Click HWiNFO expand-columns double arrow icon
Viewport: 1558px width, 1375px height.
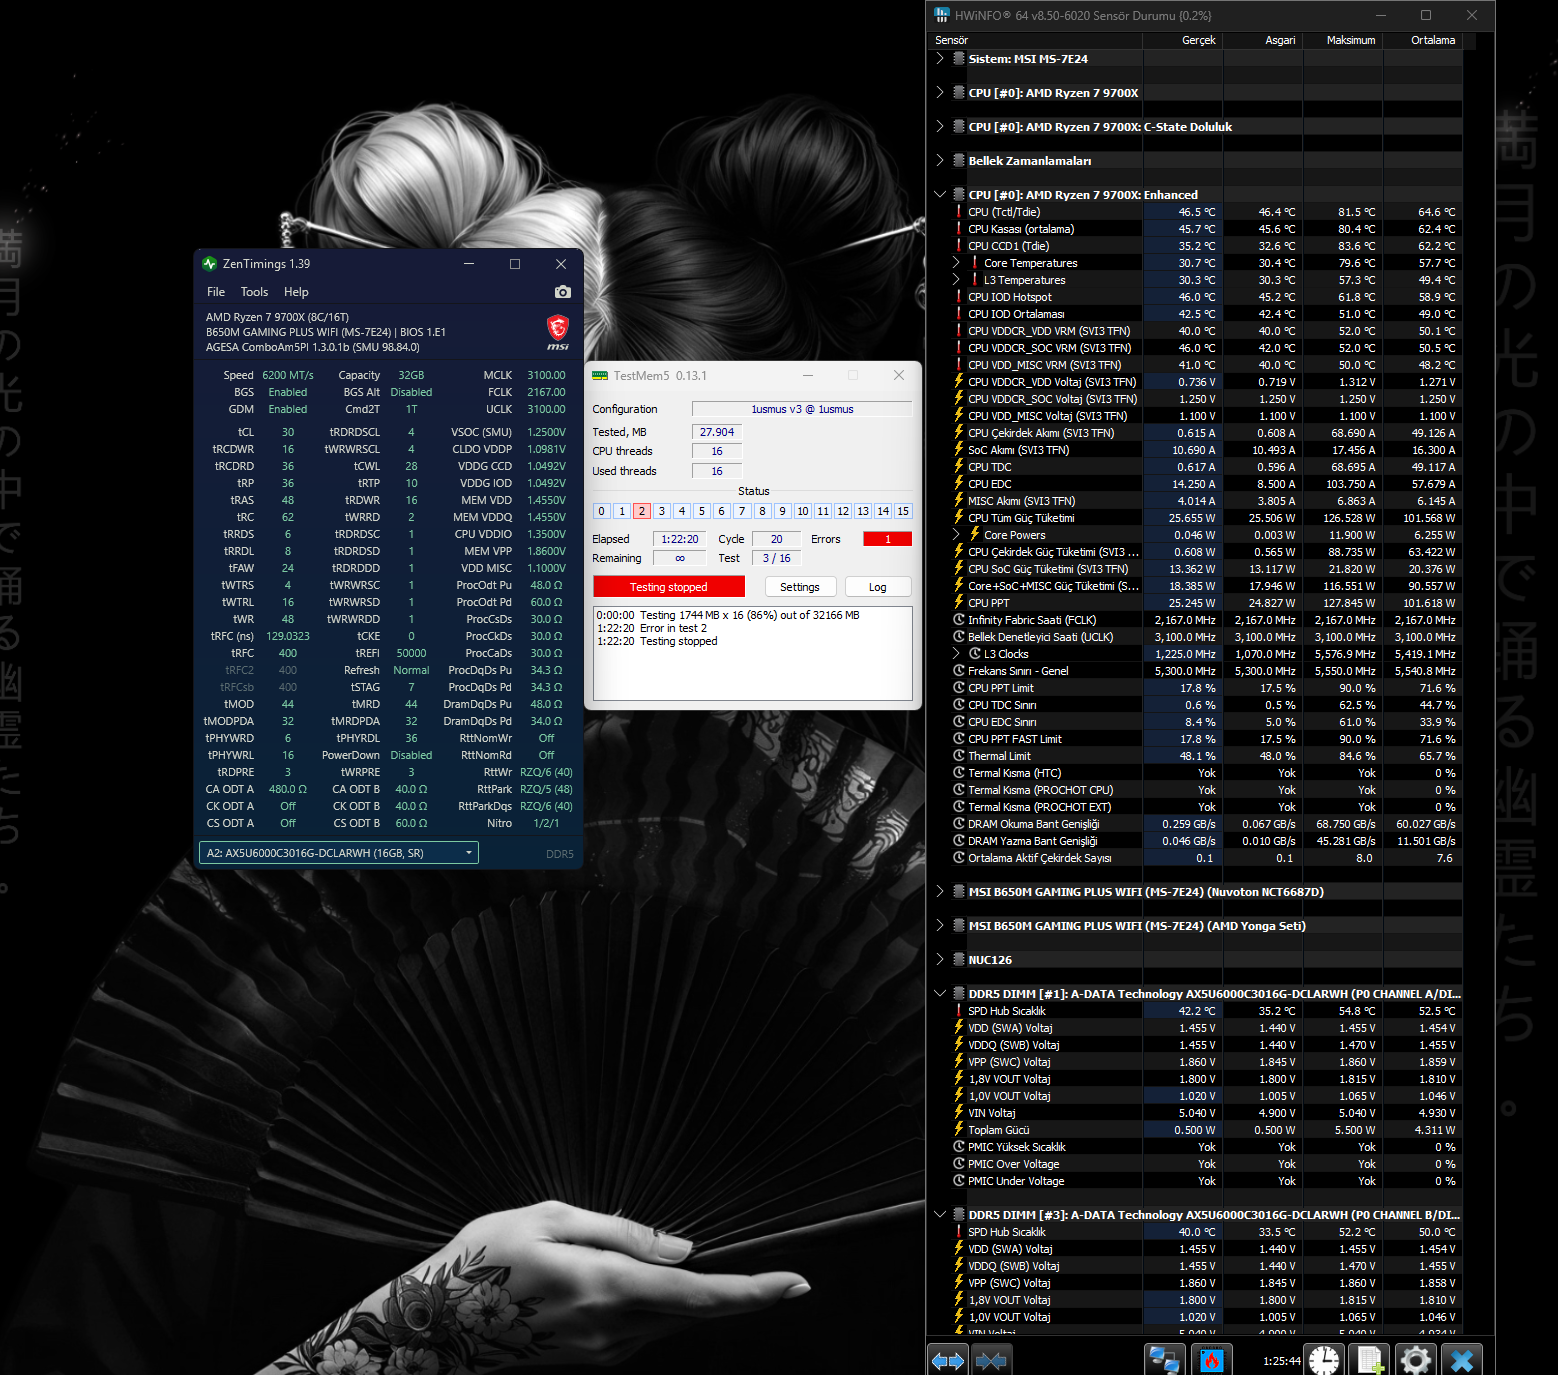click(x=948, y=1360)
